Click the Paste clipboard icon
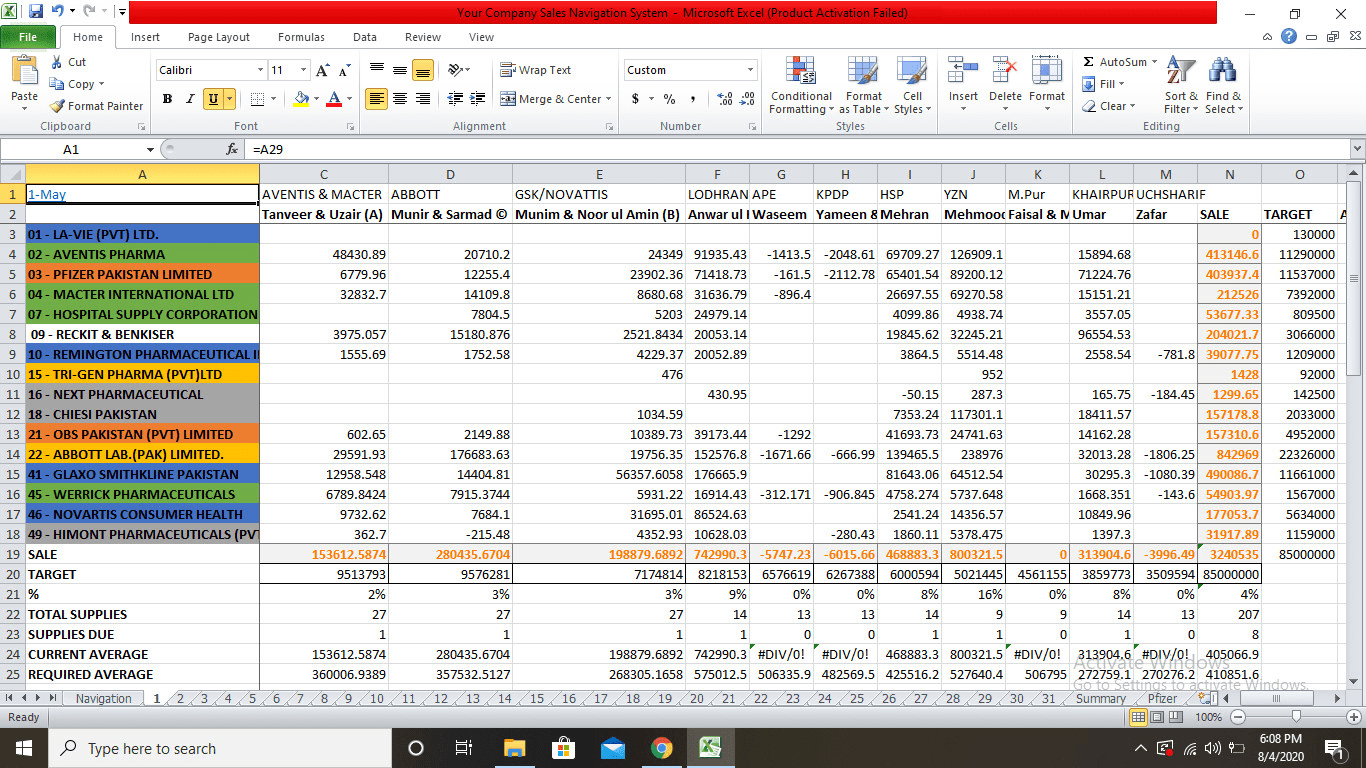The width and height of the screenshot is (1366, 768). coord(24,71)
